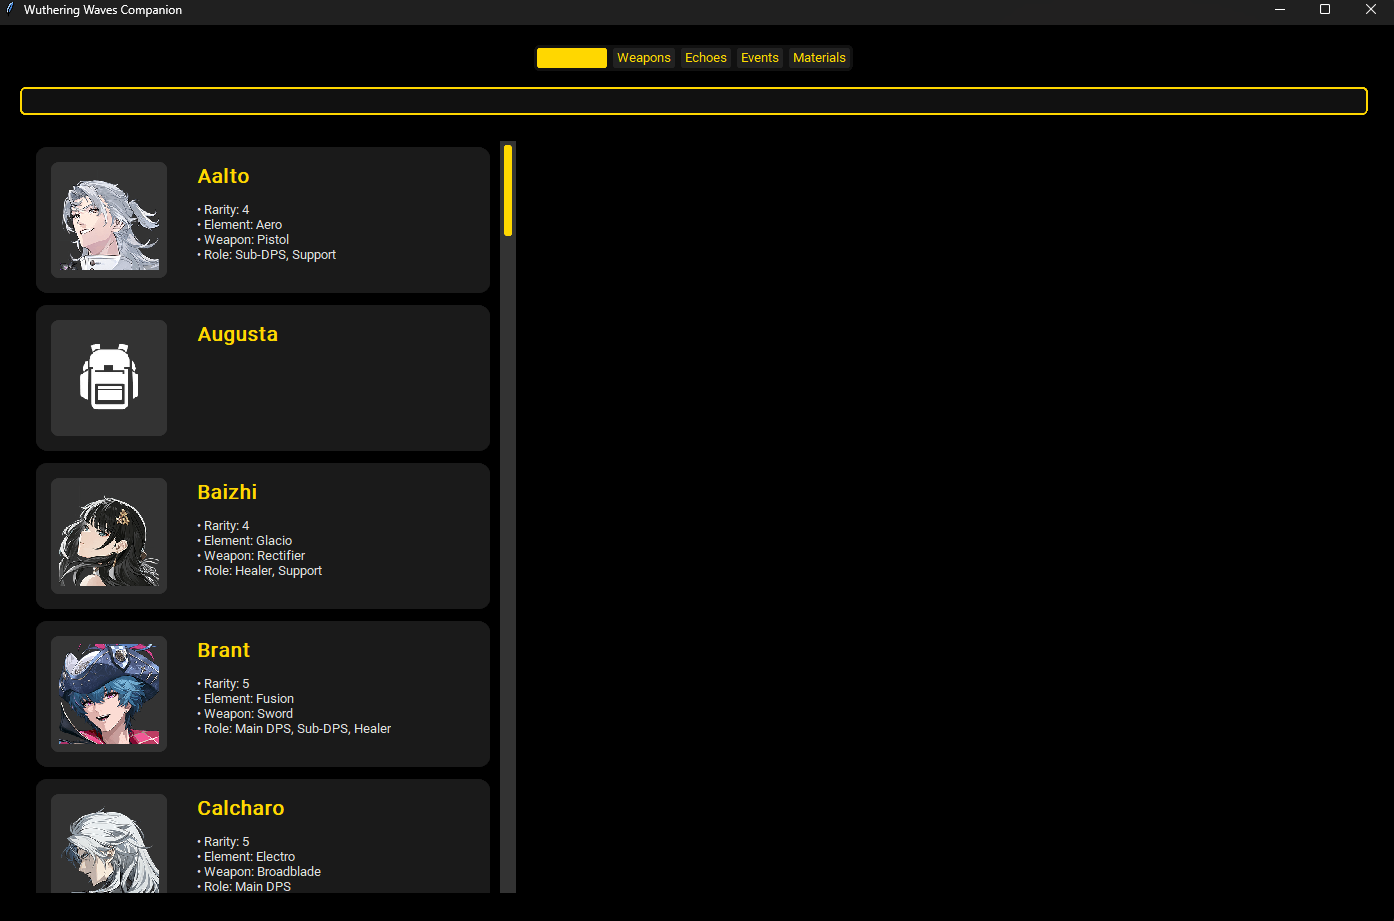Image resolution: width=1394 pixels, height=921 pixels.
Task: Click "Role: Sub-DPS, Support" text
Action: click(266, 255)
